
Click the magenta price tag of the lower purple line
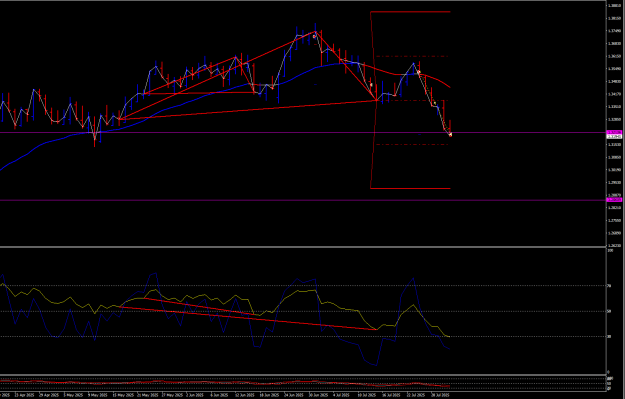click(614, 200)
